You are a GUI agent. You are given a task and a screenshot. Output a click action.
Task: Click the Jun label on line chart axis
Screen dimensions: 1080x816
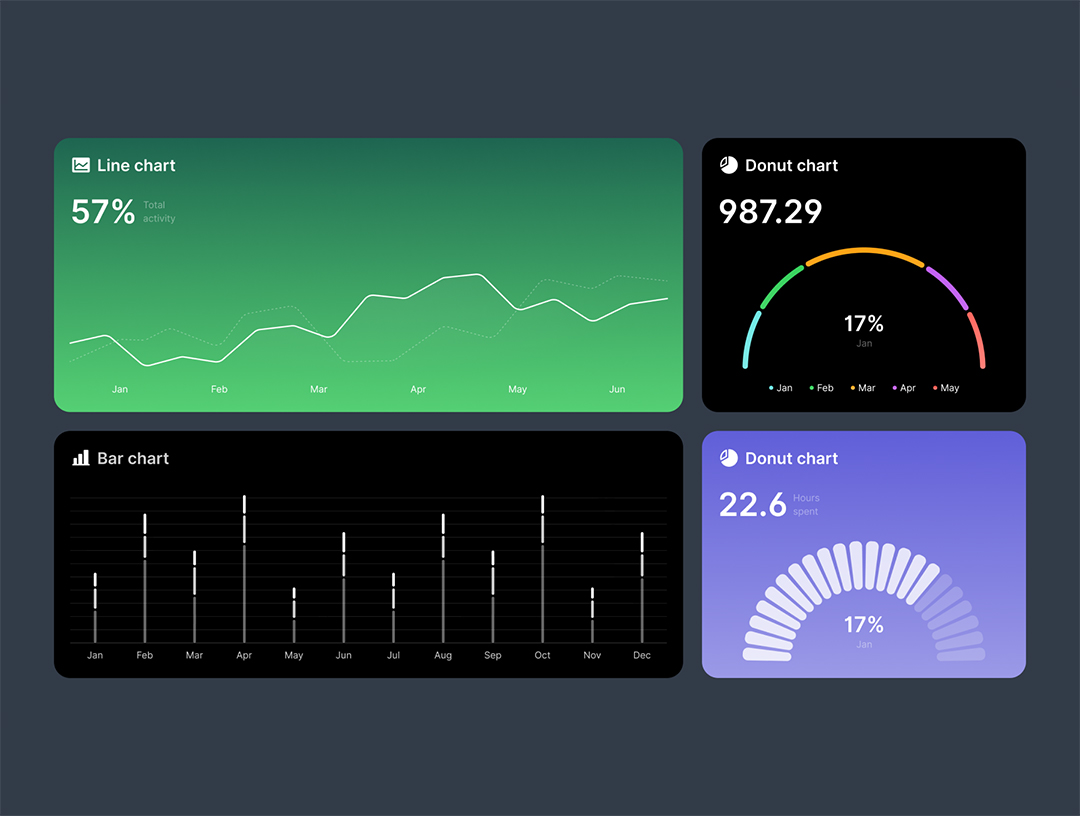tap(617, 389)
